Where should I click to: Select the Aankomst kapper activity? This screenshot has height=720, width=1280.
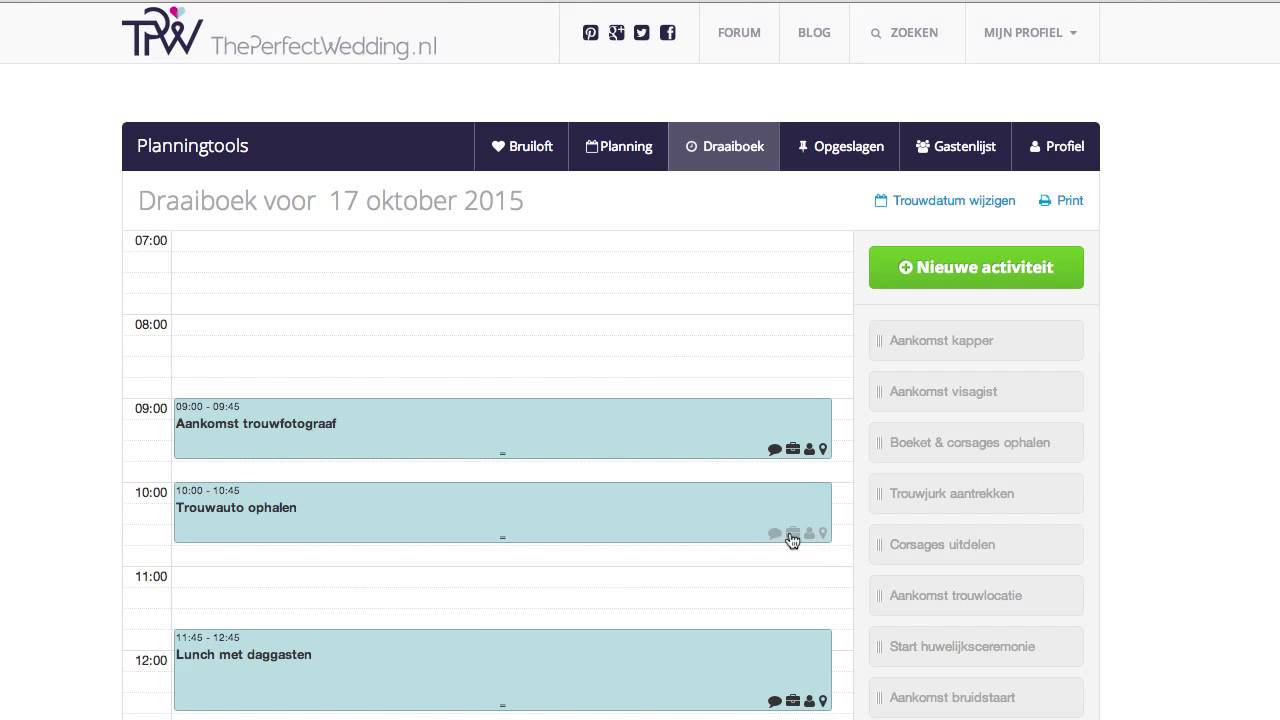976,341
